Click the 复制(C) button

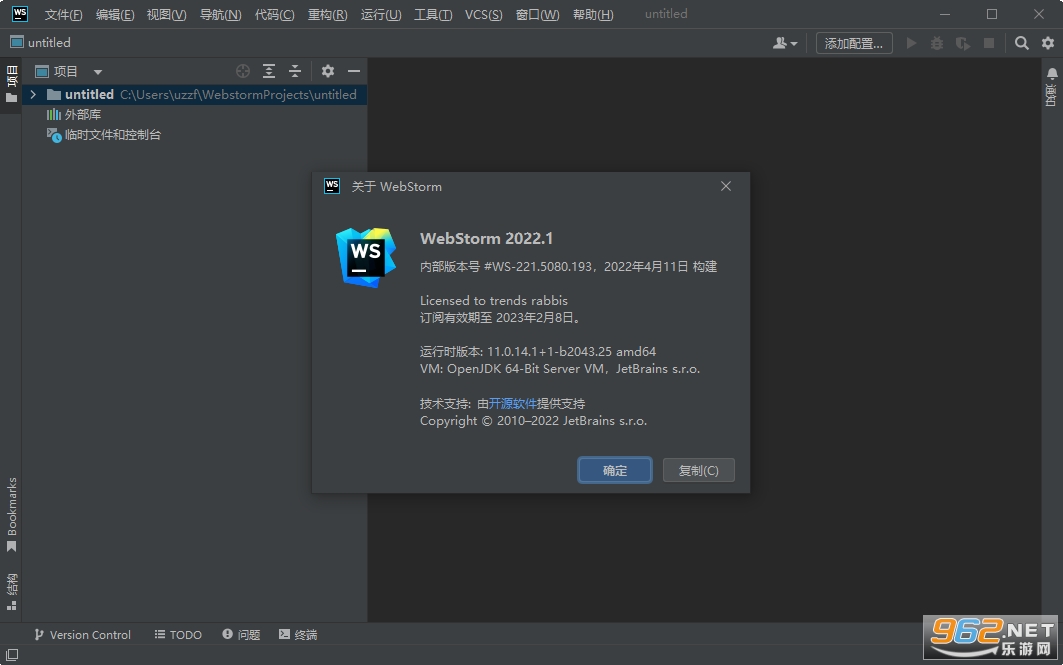point(698,470)
